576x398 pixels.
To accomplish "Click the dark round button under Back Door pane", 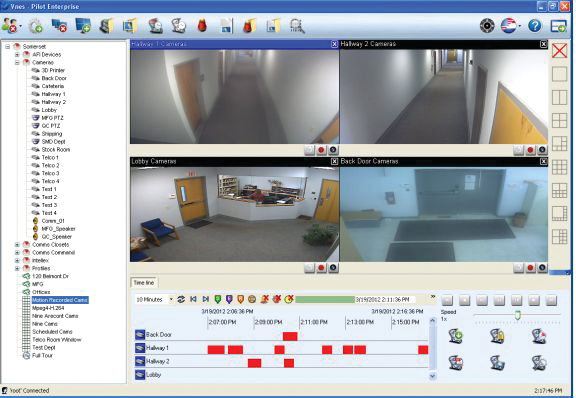I will tap(542, 268).
